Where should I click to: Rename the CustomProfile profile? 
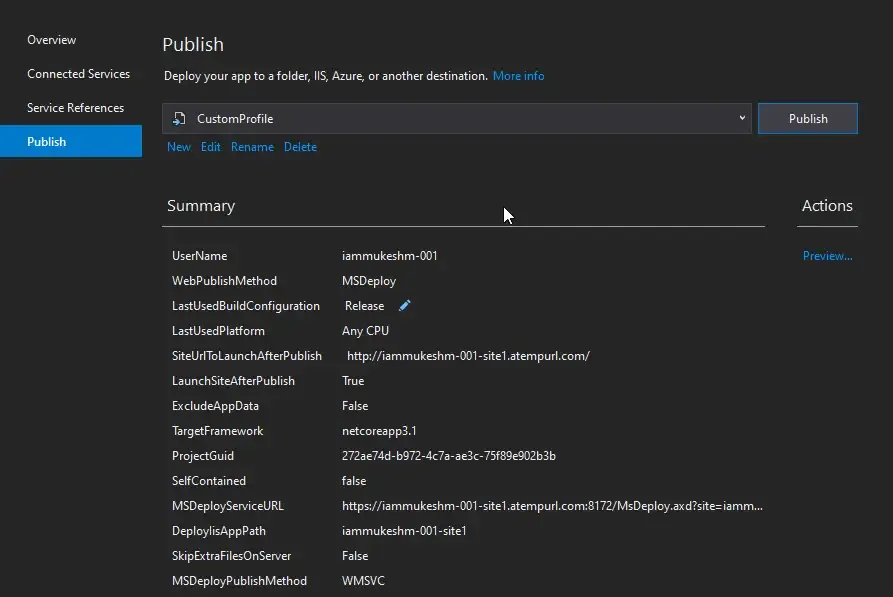pyautogui.click(x=252, y=146)
